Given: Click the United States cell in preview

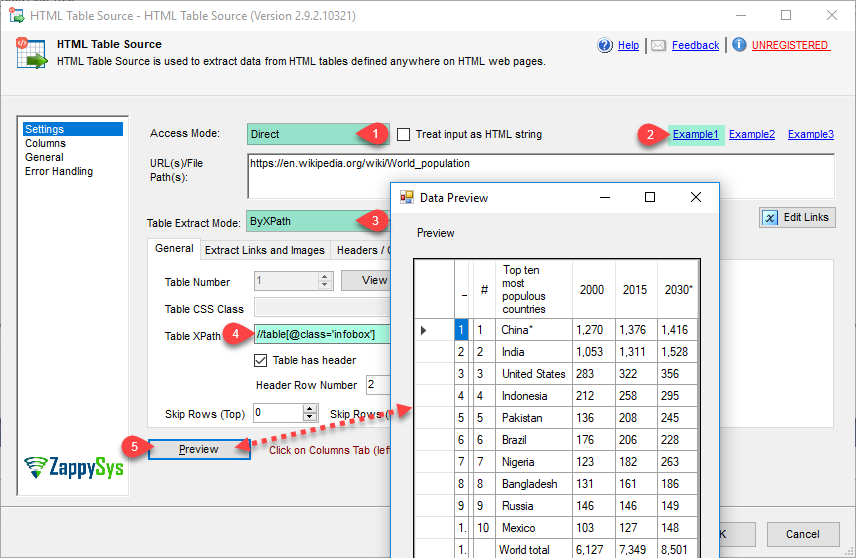Looking at the screenshot, I should click(534, 374).
